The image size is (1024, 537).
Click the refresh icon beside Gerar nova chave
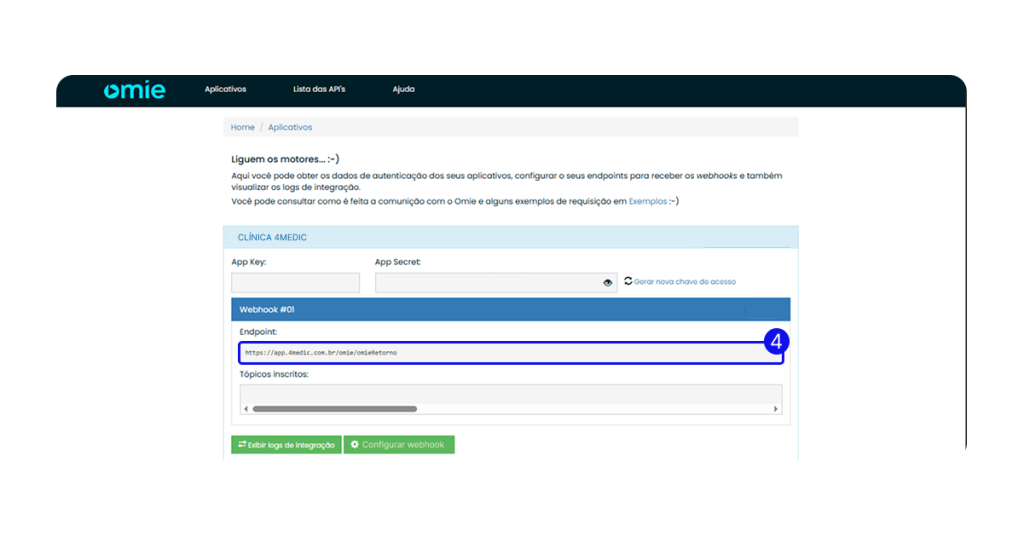click(x=628, y=281)
